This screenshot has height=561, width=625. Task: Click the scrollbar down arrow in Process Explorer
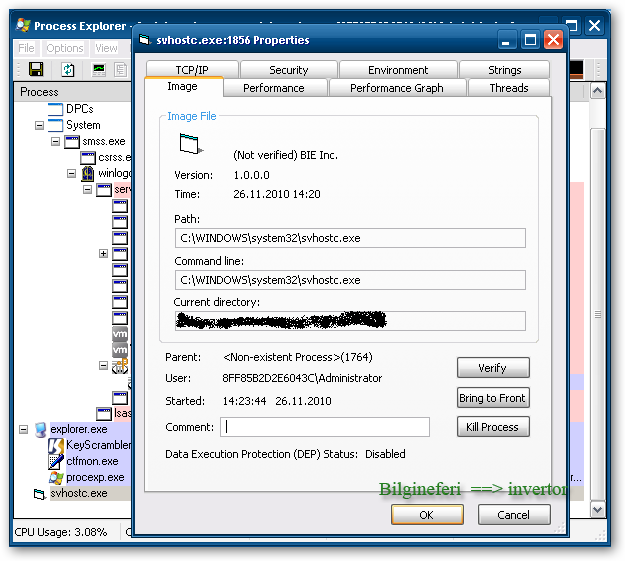(x=597, y=509)
